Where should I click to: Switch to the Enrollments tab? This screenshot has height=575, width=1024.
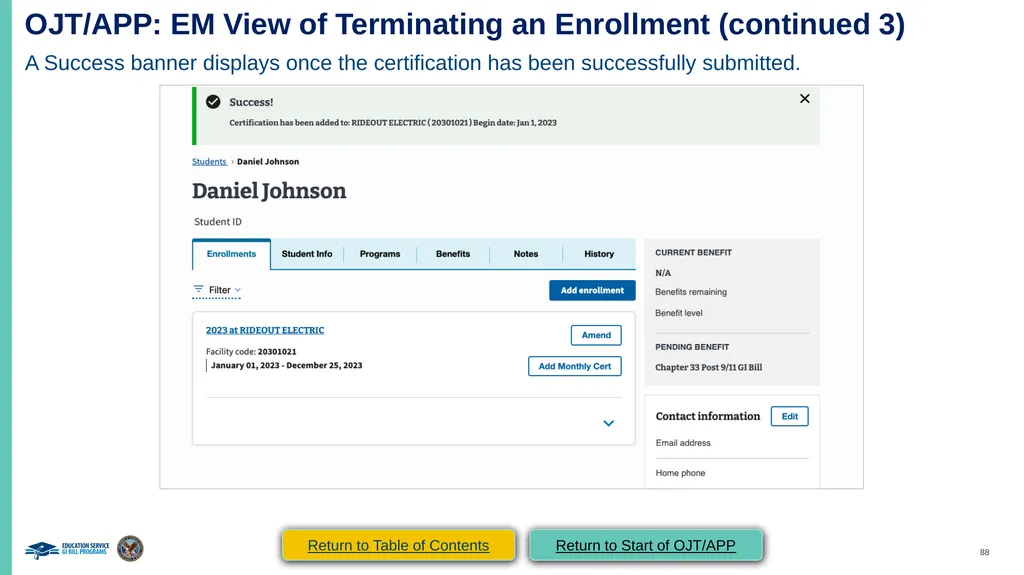coord(231,254)
